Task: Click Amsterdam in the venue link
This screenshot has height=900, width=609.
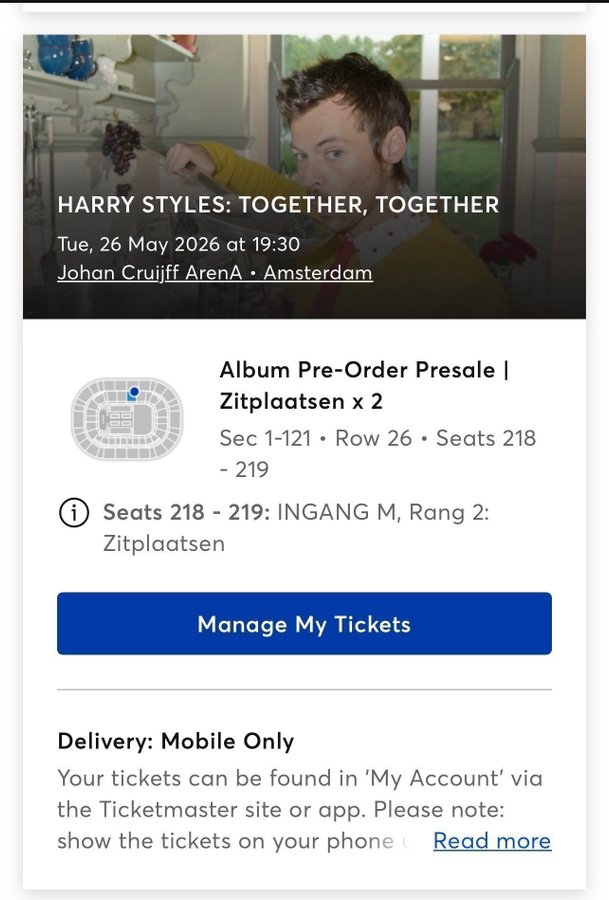Action: pyautogui.click(x=318, y=273)
